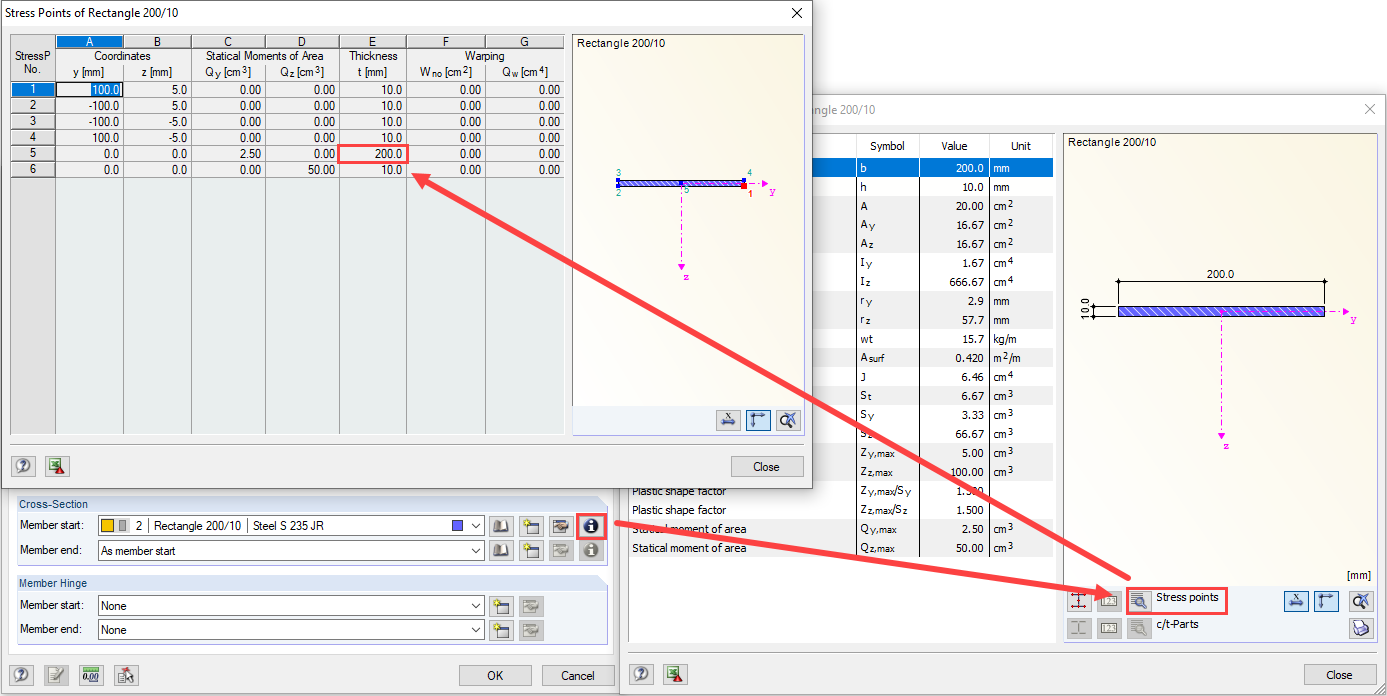Select row header for stress point 3
Screen dimensions: 1387x696
pyautogui.click(x=33, y=121)
